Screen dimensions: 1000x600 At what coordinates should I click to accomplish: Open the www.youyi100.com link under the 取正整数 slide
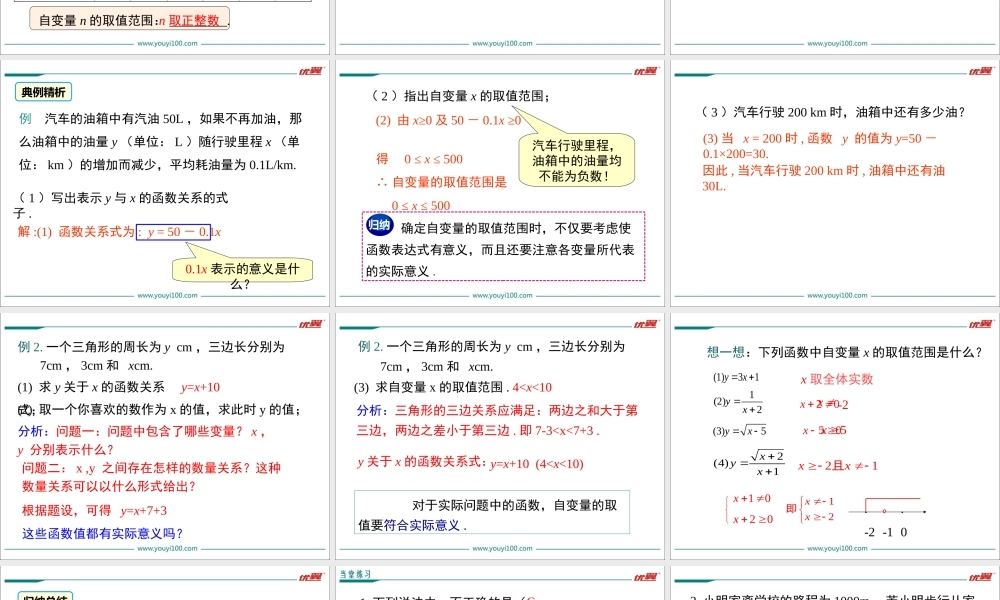pos(168,44)
